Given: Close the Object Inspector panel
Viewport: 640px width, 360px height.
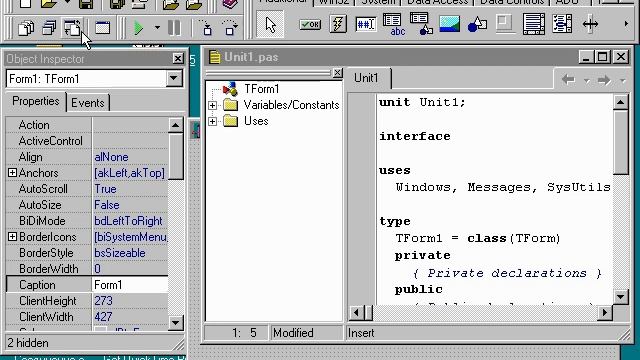Looking at the screenshot, I should [178, 59].
